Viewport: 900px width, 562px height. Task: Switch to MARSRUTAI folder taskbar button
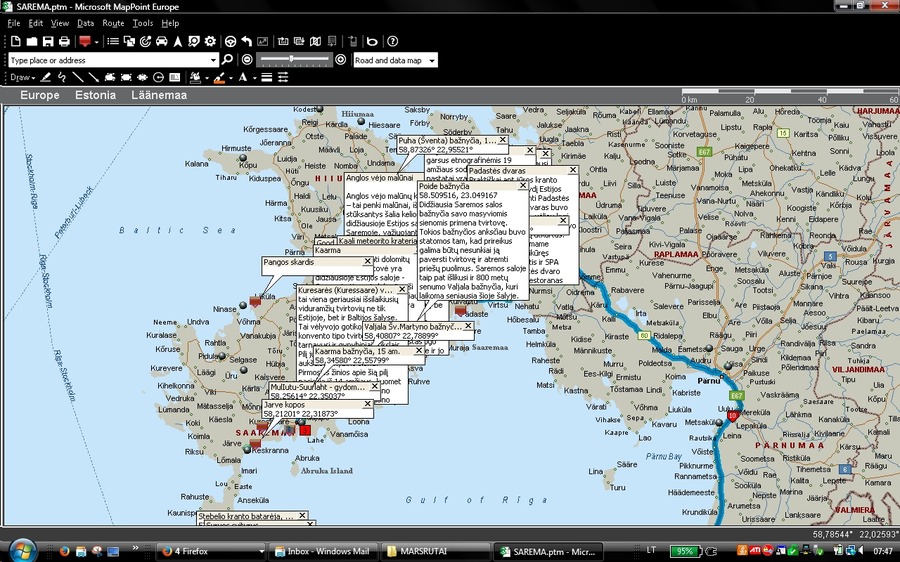(435, 551)
